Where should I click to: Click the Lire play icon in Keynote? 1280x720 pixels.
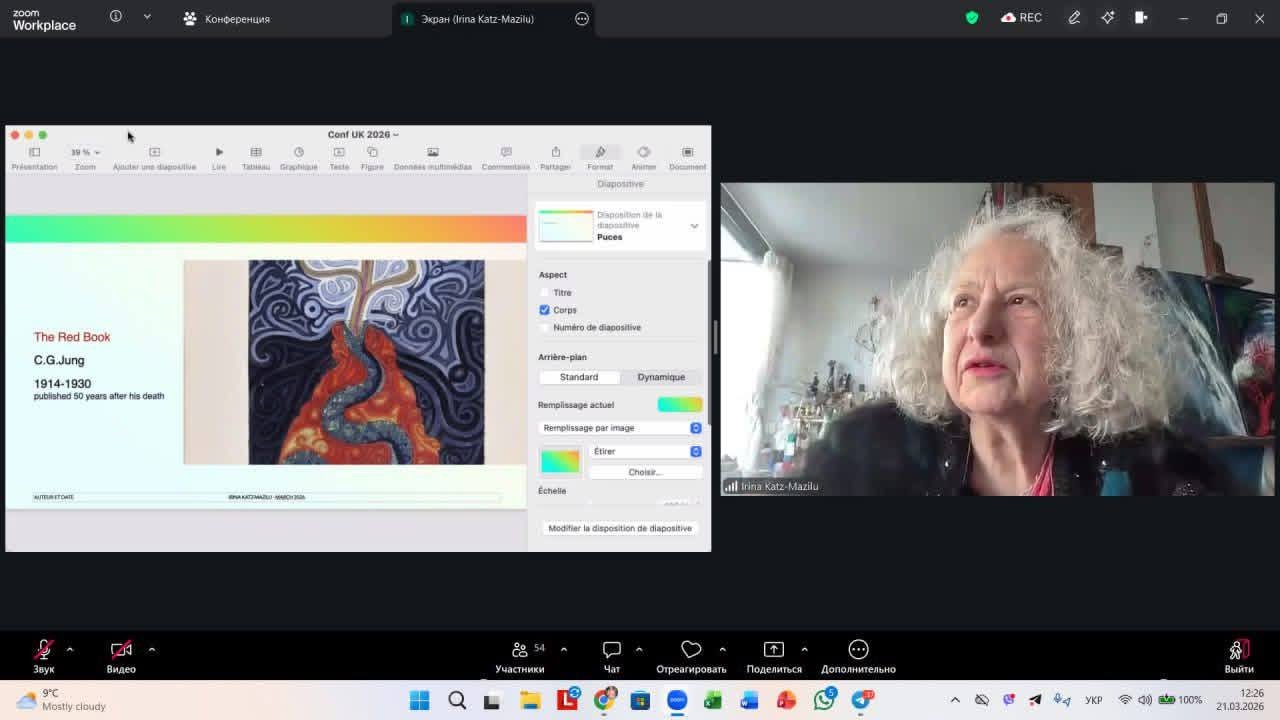(219, 152)
